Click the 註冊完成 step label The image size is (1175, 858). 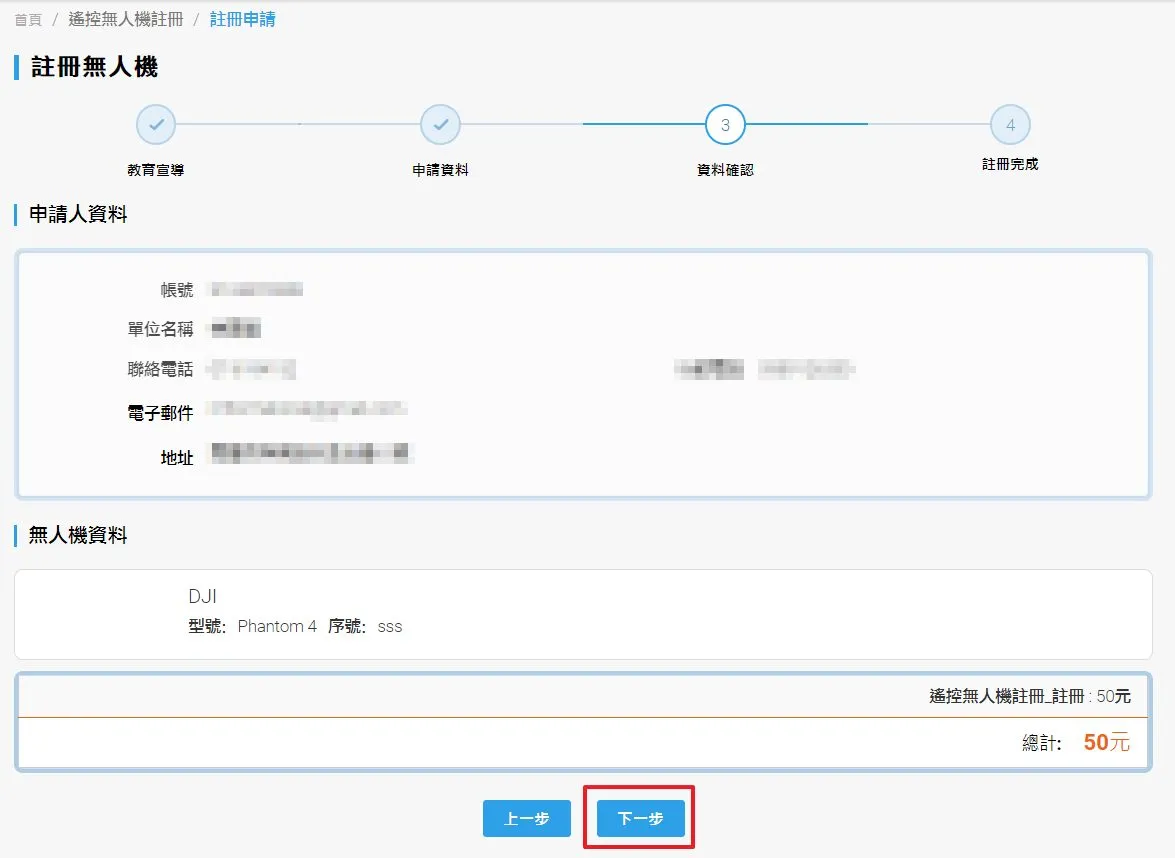(x=1010, y=164)
